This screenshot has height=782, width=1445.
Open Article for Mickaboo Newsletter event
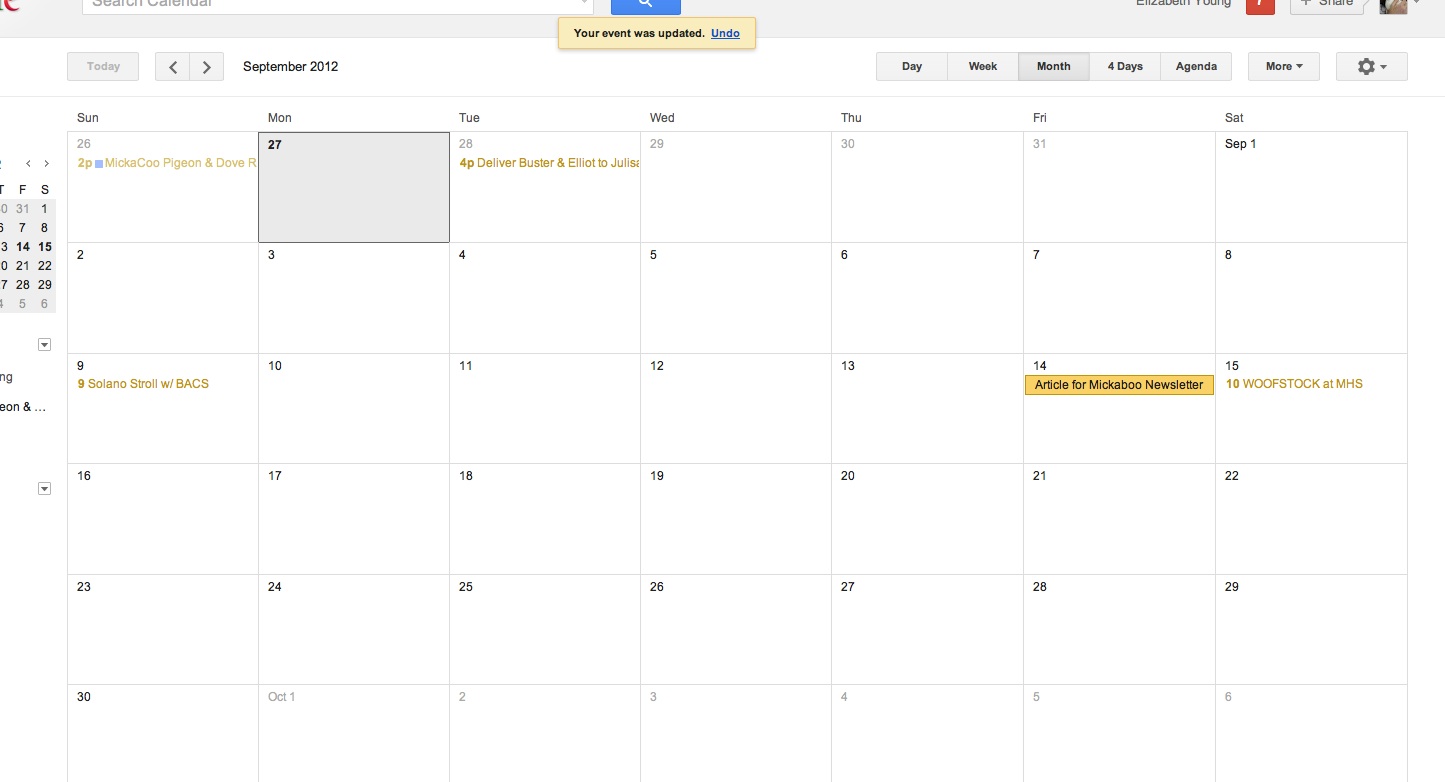[1118, 385]
